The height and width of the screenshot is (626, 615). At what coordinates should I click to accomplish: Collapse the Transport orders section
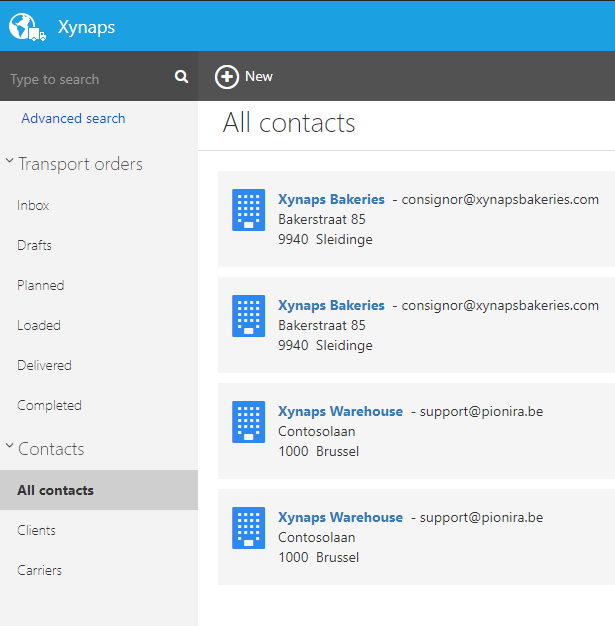pyautogui.click(x=10, y=163)
